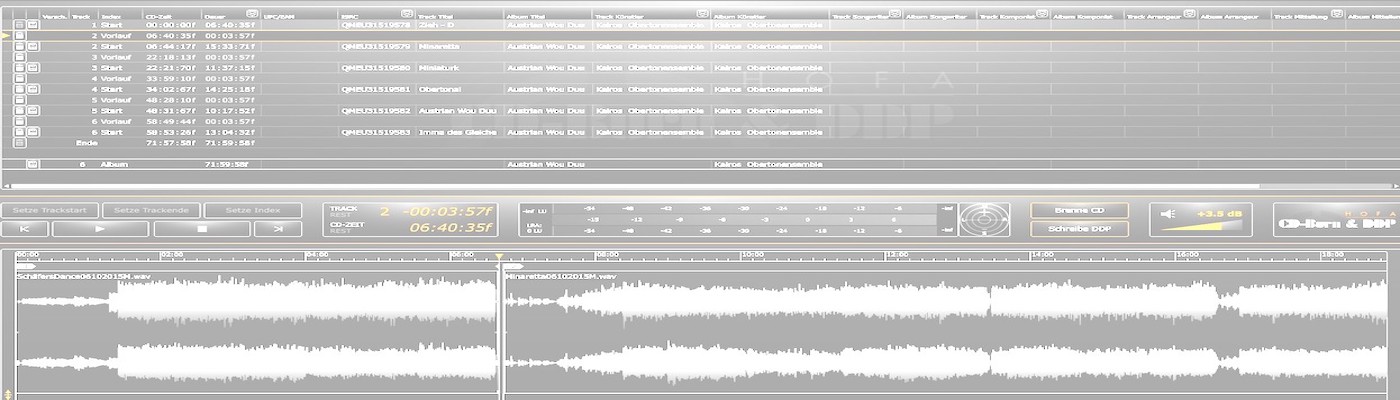This screenshot has width=1400, height=400.
Task: Click the Setze Trackstart button
Action: coord(51,210)
